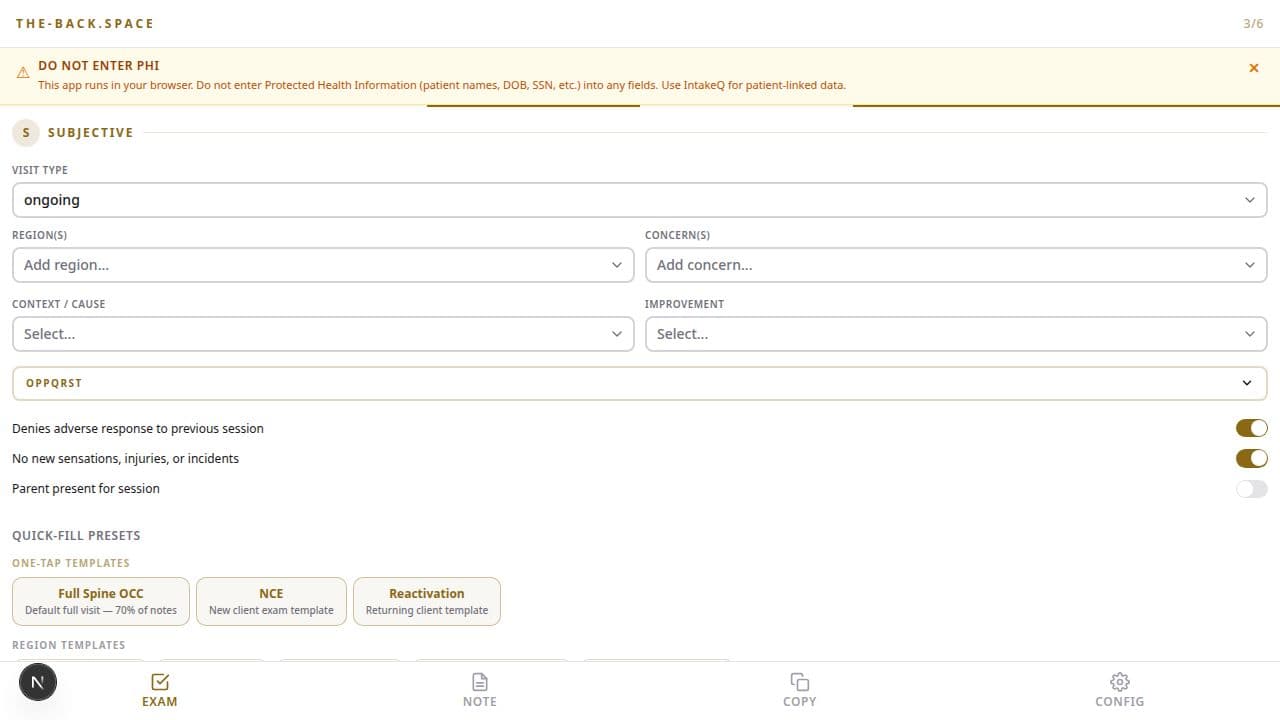Click the round N logo badge
Image resolution: width=1280 pixels, height=720 pixels.
click(x=38, y=682)
